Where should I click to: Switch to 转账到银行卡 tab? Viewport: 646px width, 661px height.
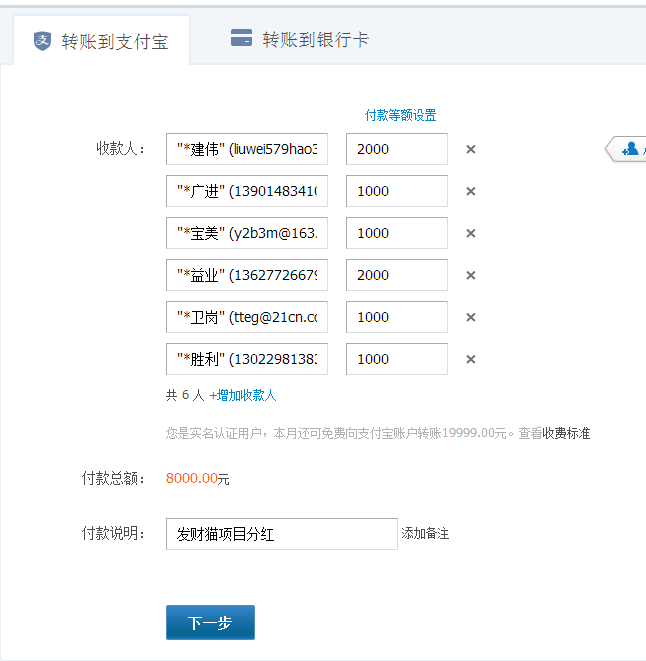pos(300,40)
